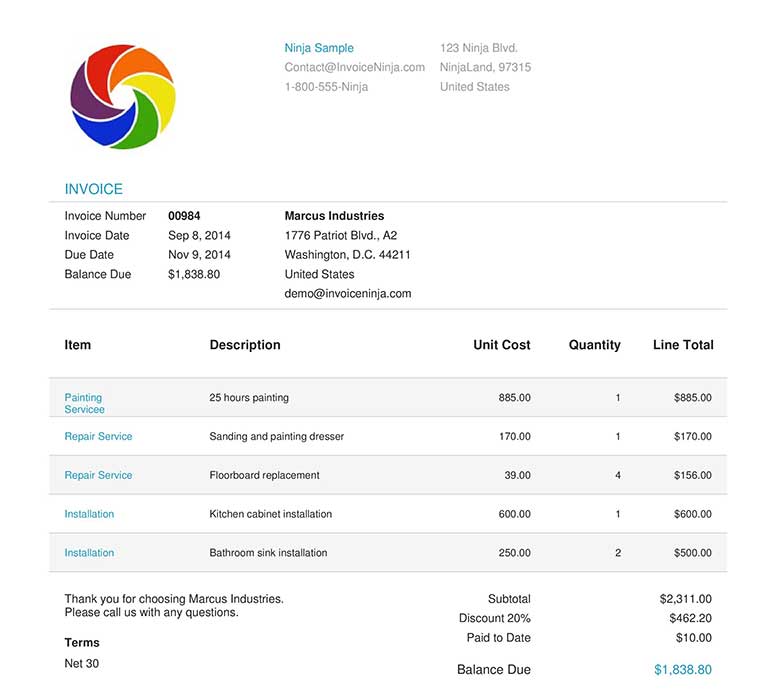Click the Marcus Industries client name
The height and width of the screenshot is (699, 770).
334,216
